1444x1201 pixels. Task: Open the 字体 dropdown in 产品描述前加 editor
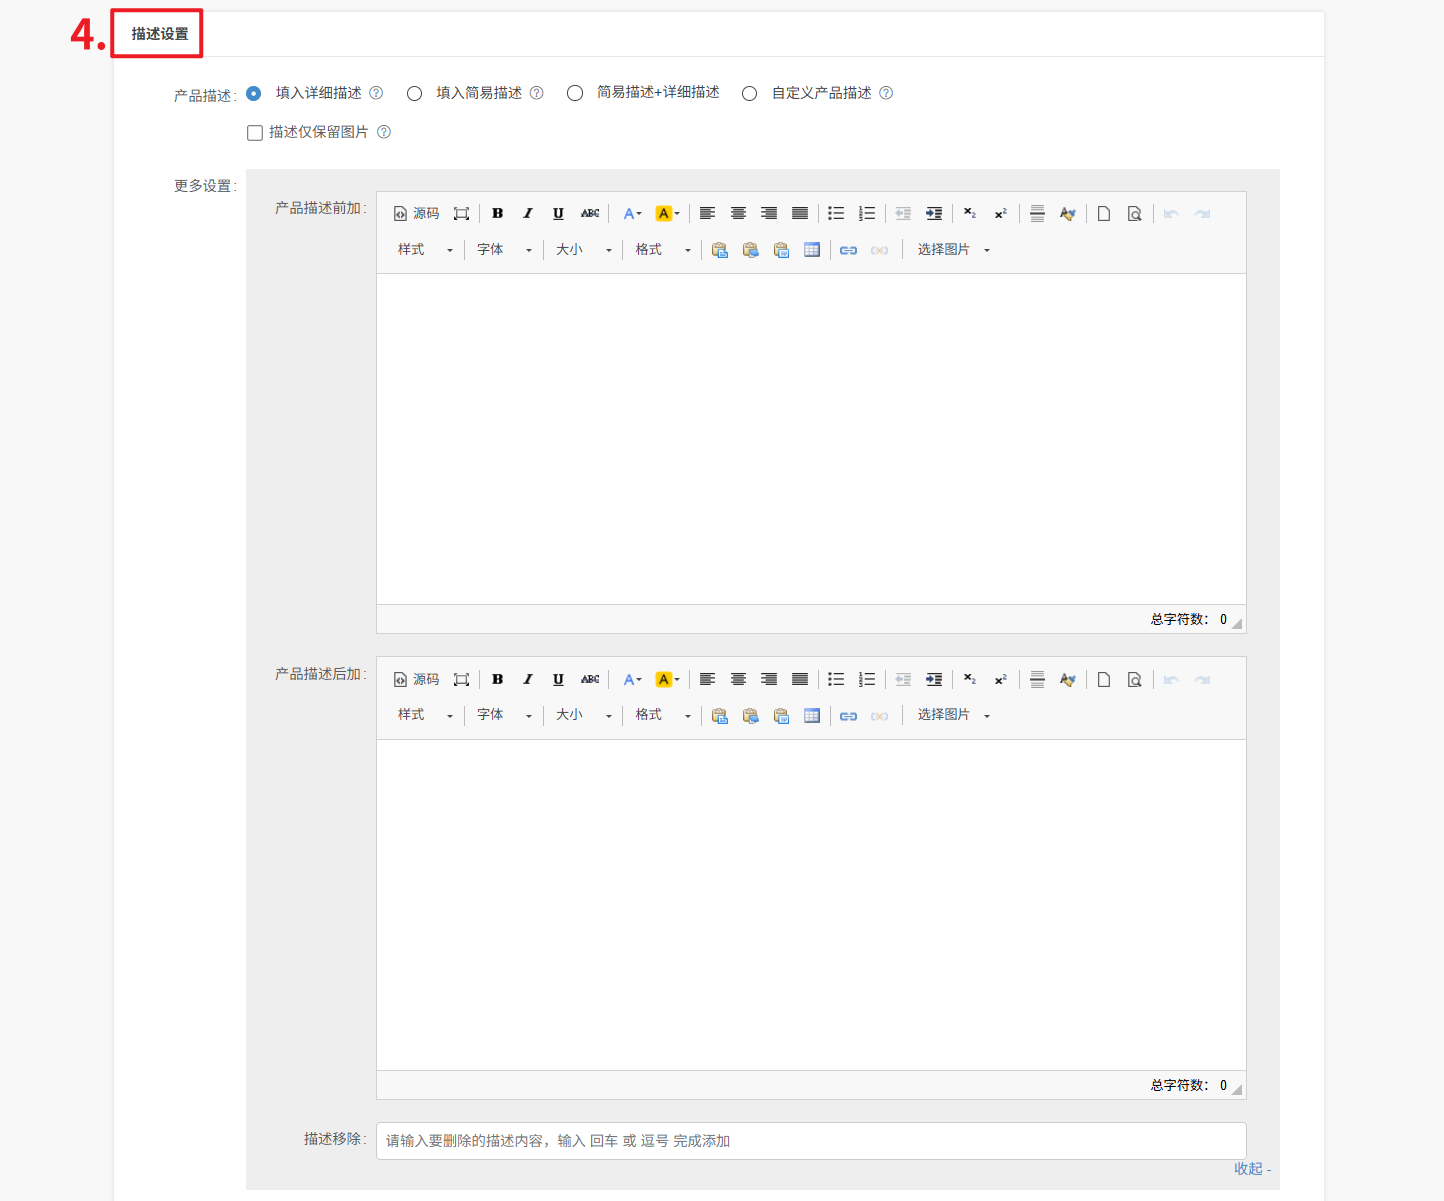tap(504, 250)
